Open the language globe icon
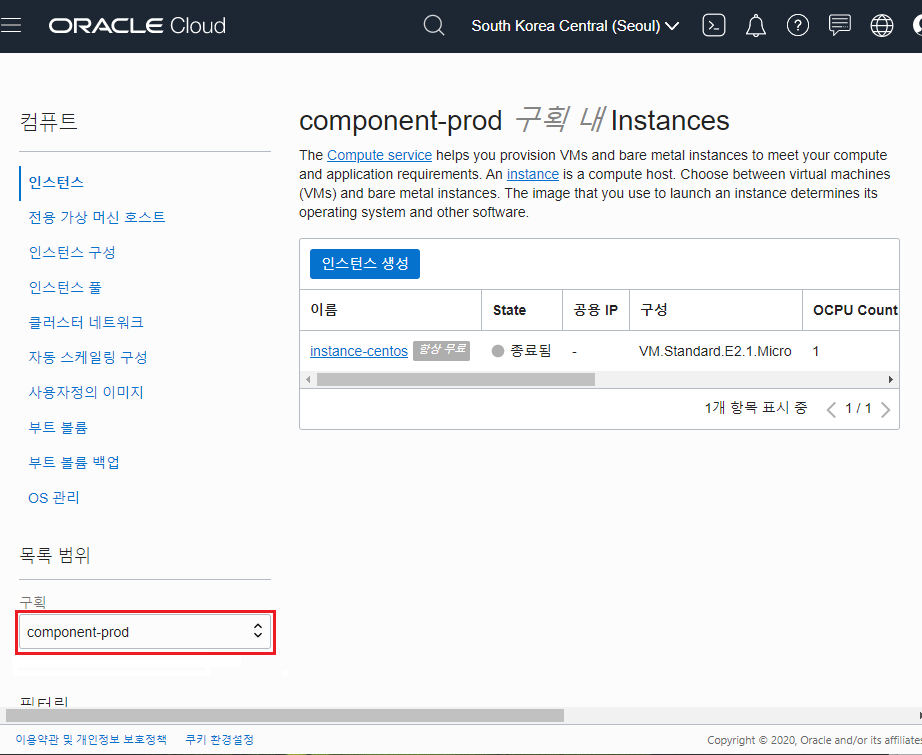Screen dimensions: 922x755 (x=881, y=25)
